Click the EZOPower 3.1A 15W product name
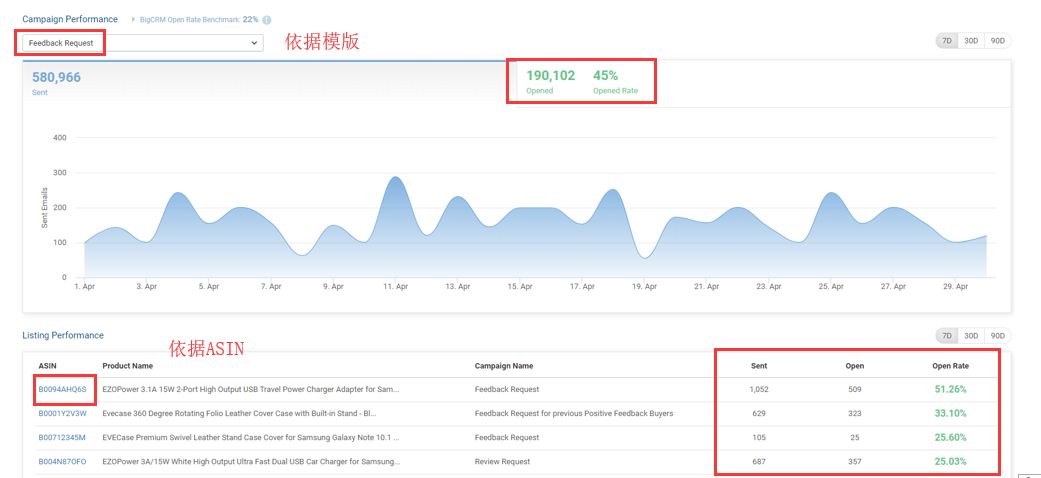Viewport: 1041px width, 478px height. [251, 390]
